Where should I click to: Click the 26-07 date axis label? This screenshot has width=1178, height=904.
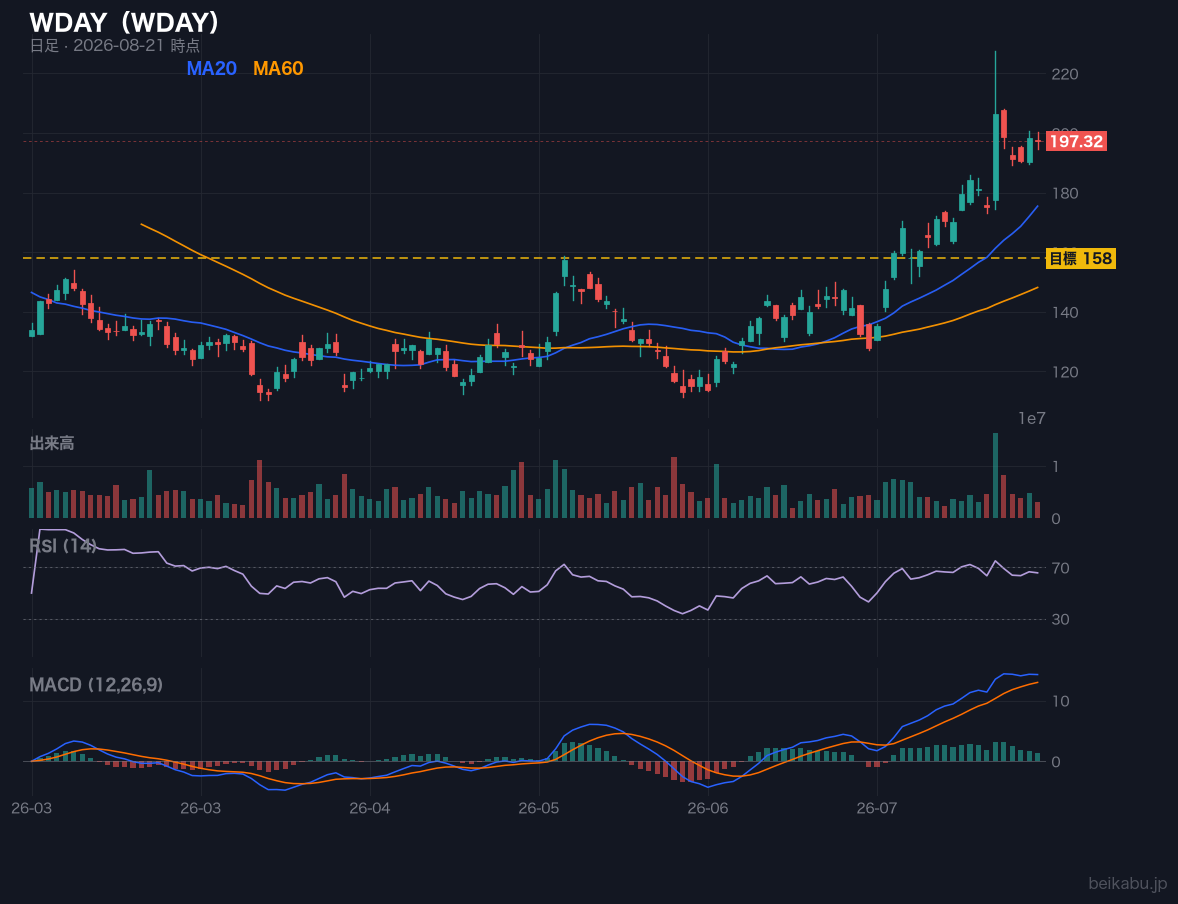pos(877,809)
